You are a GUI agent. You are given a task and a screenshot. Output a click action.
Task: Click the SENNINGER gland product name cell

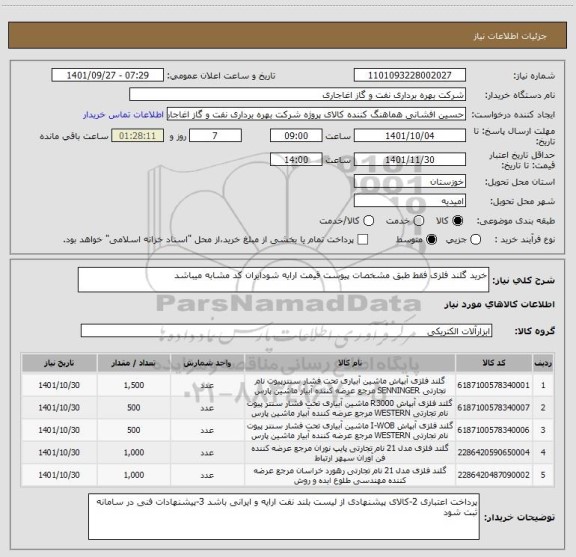click(350, 385)
